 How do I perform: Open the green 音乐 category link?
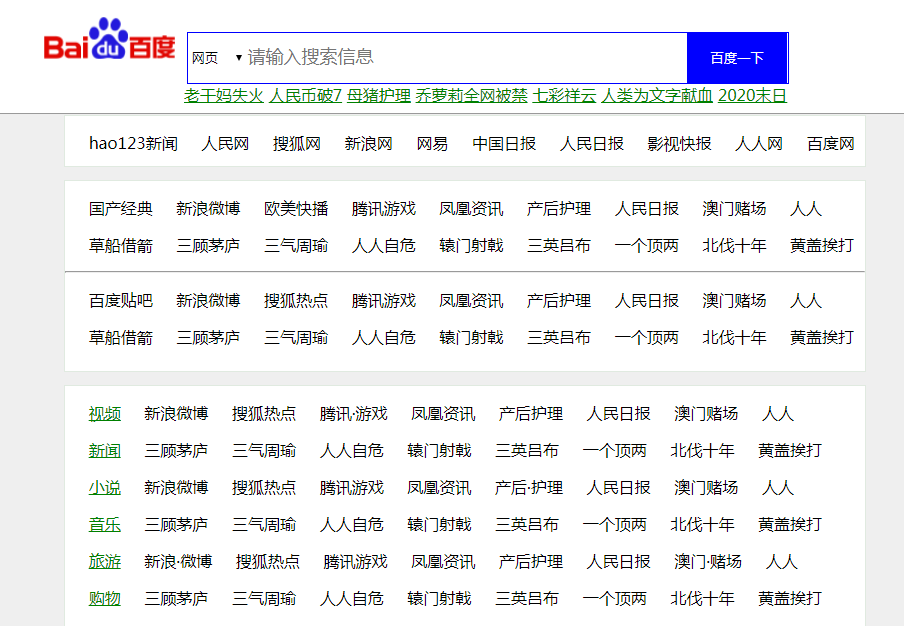104,525
